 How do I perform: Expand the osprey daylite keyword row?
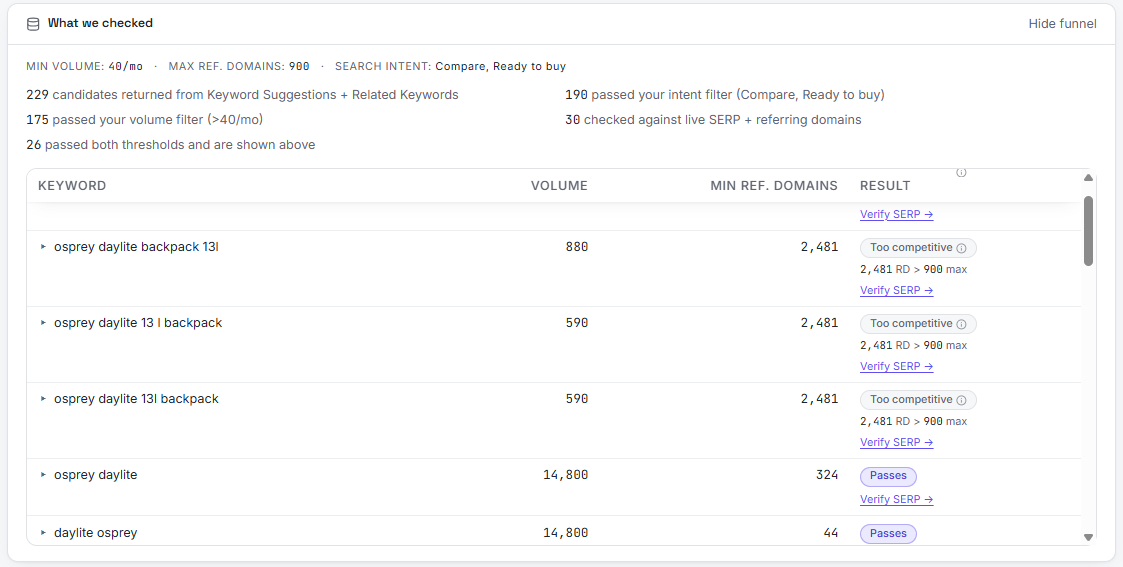click(43, 475)
